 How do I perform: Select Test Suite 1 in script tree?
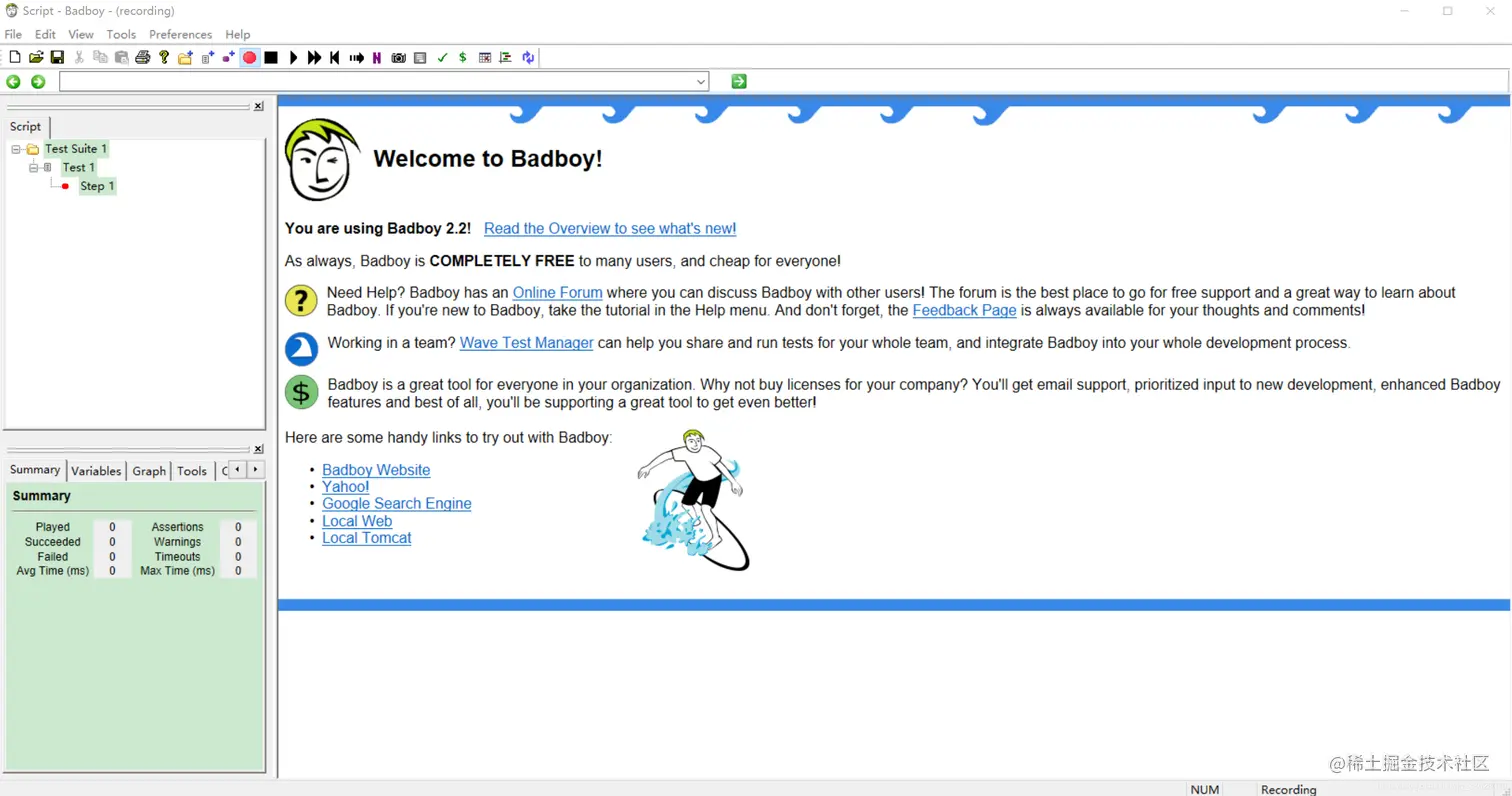click(76, 149)
